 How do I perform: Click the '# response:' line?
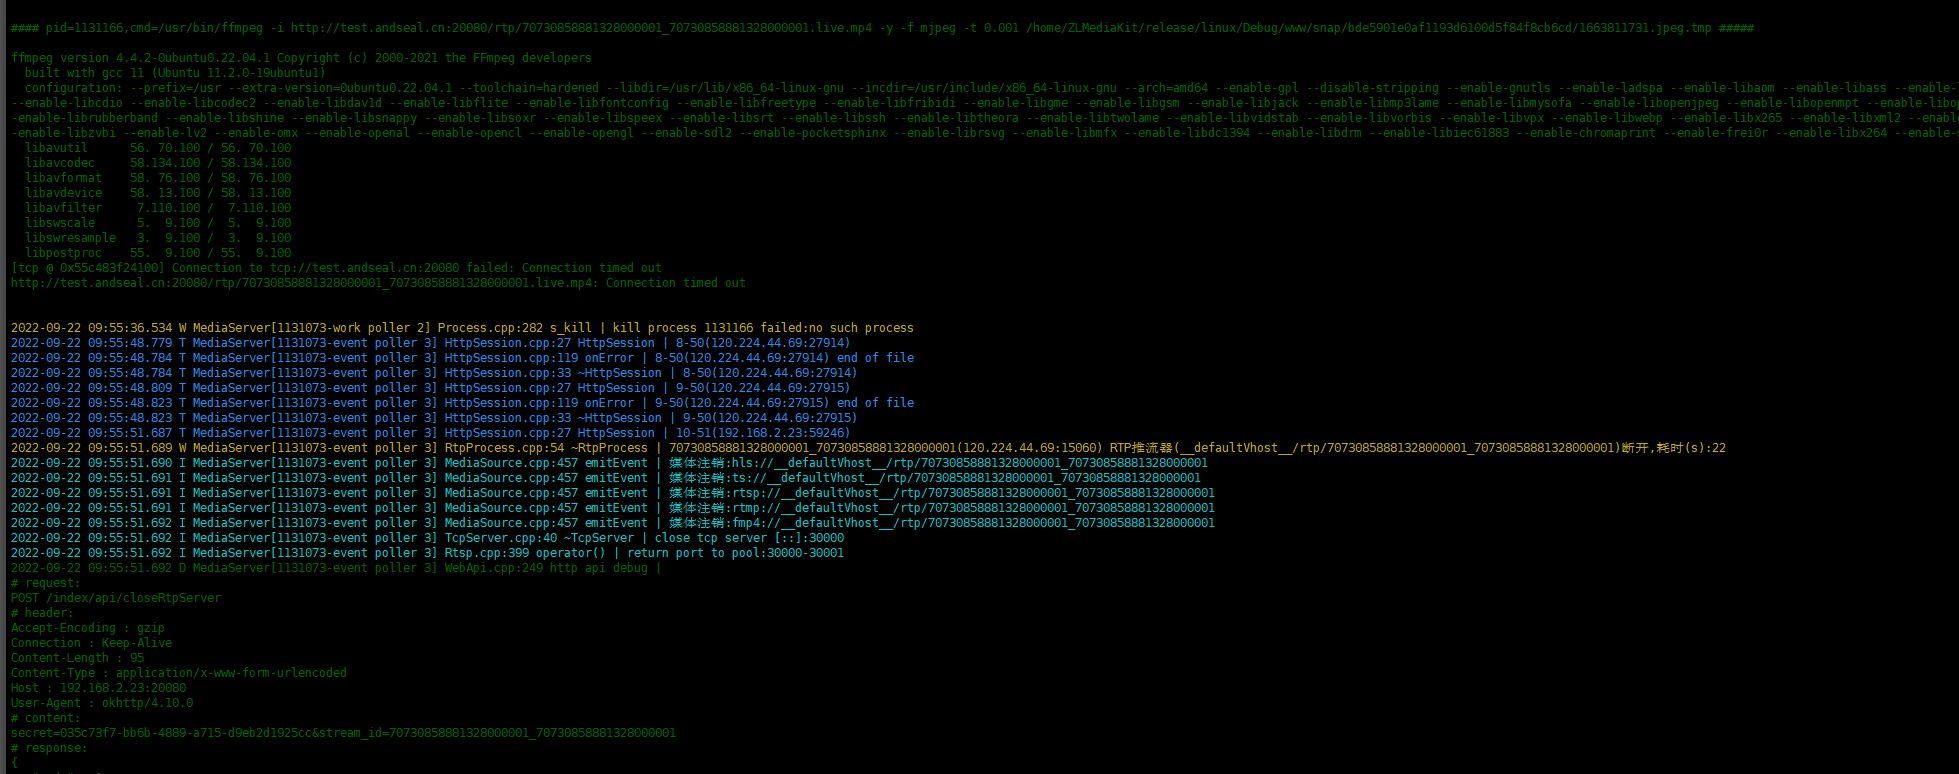49,748
